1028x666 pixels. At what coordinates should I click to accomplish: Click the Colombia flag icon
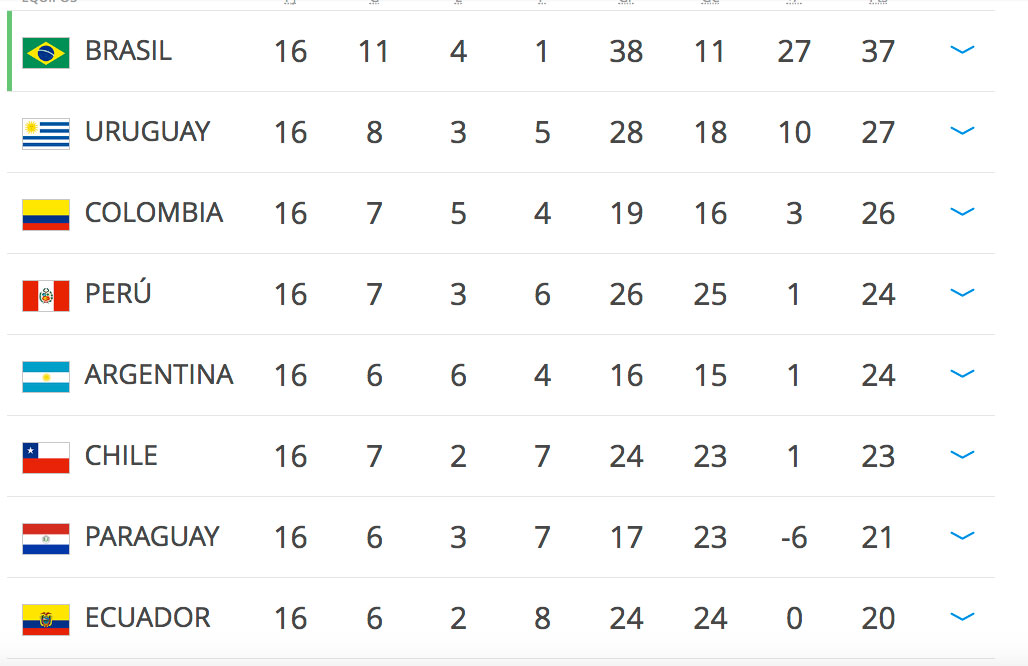point(46,215)
